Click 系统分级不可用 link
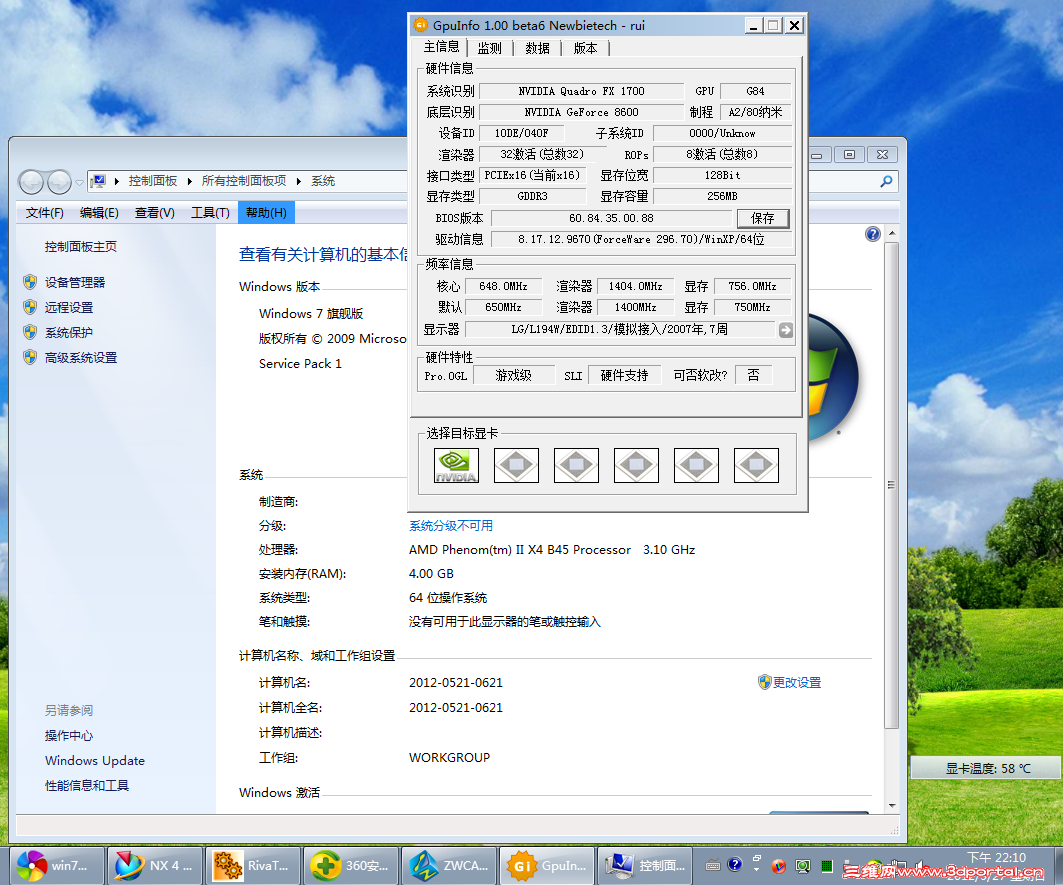 (451, 526)
